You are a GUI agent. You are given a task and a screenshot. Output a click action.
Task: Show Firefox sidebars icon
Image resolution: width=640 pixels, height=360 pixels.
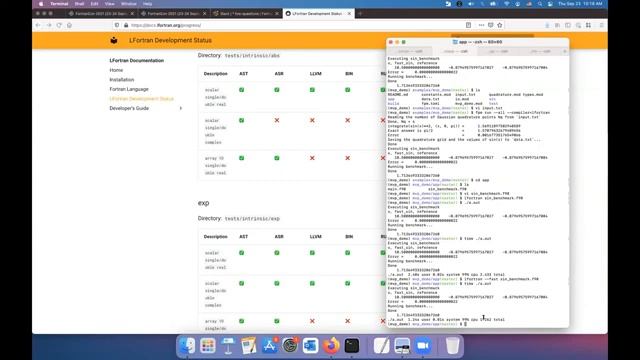tap(568, 25)
